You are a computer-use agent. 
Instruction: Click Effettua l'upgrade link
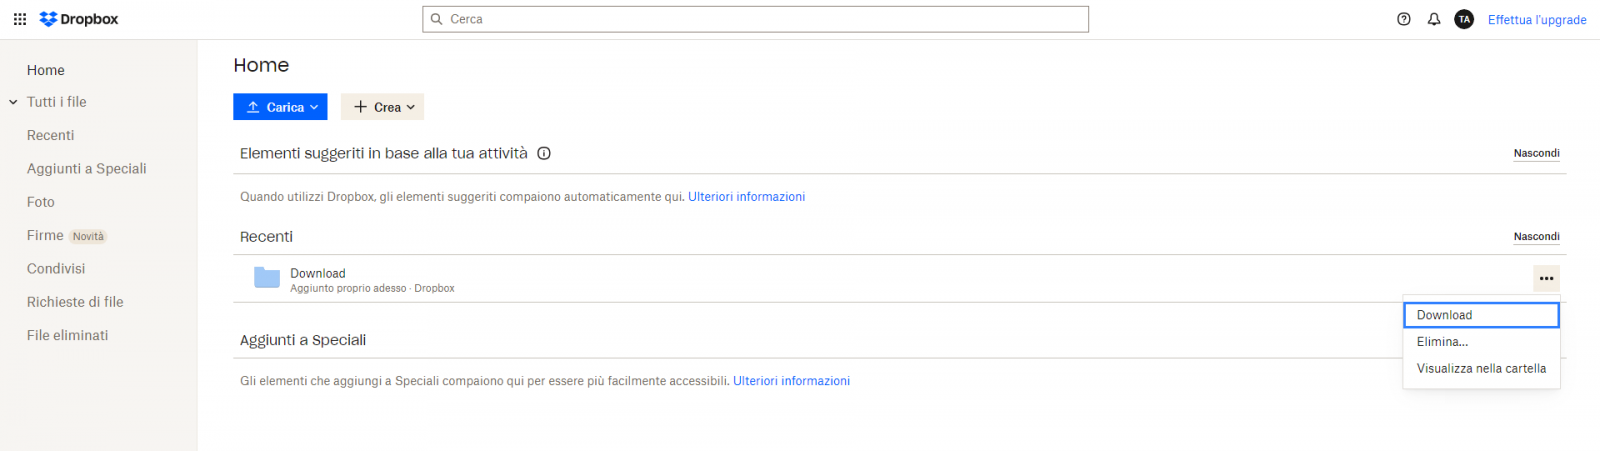point(1537,20)
